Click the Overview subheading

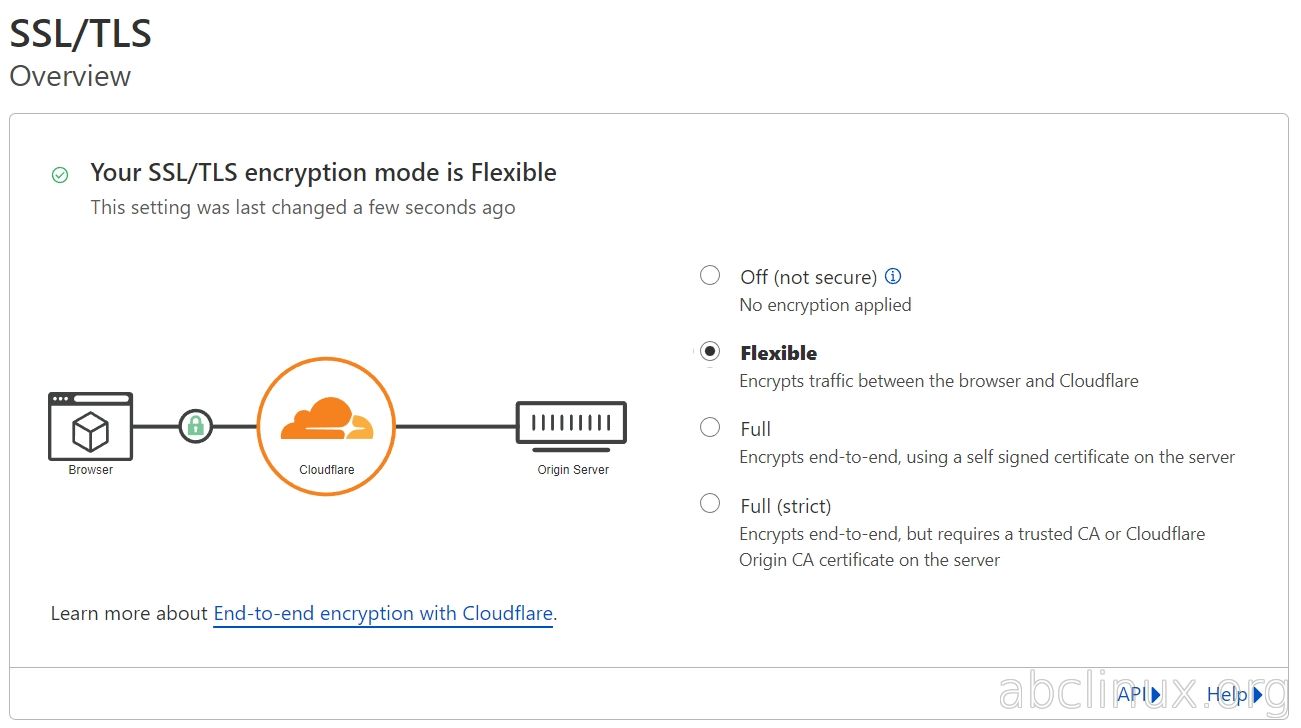pyautogui.click(x=70, y=76)
